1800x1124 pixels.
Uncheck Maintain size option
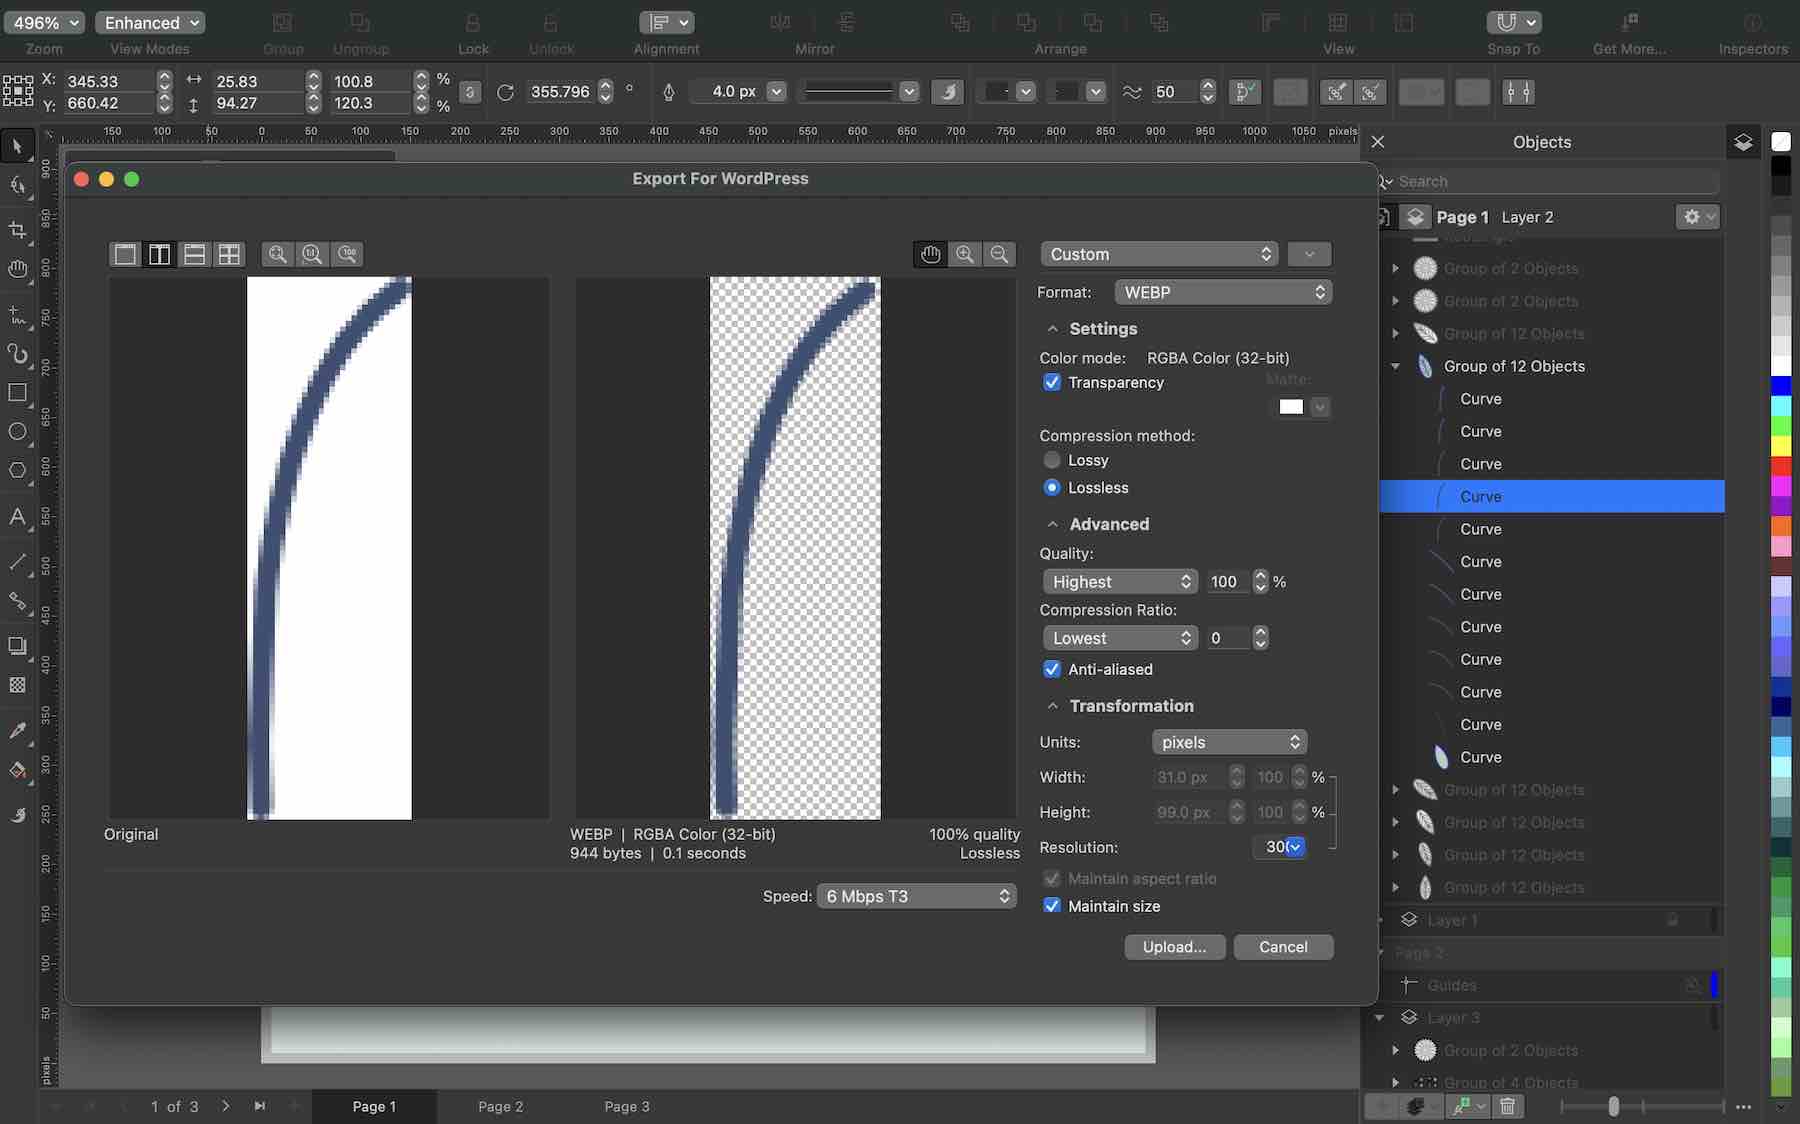(1052, 906)
